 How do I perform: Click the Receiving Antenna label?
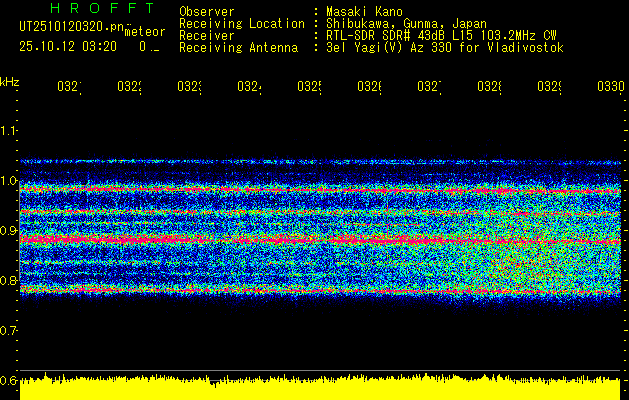[x=239, y=48]
